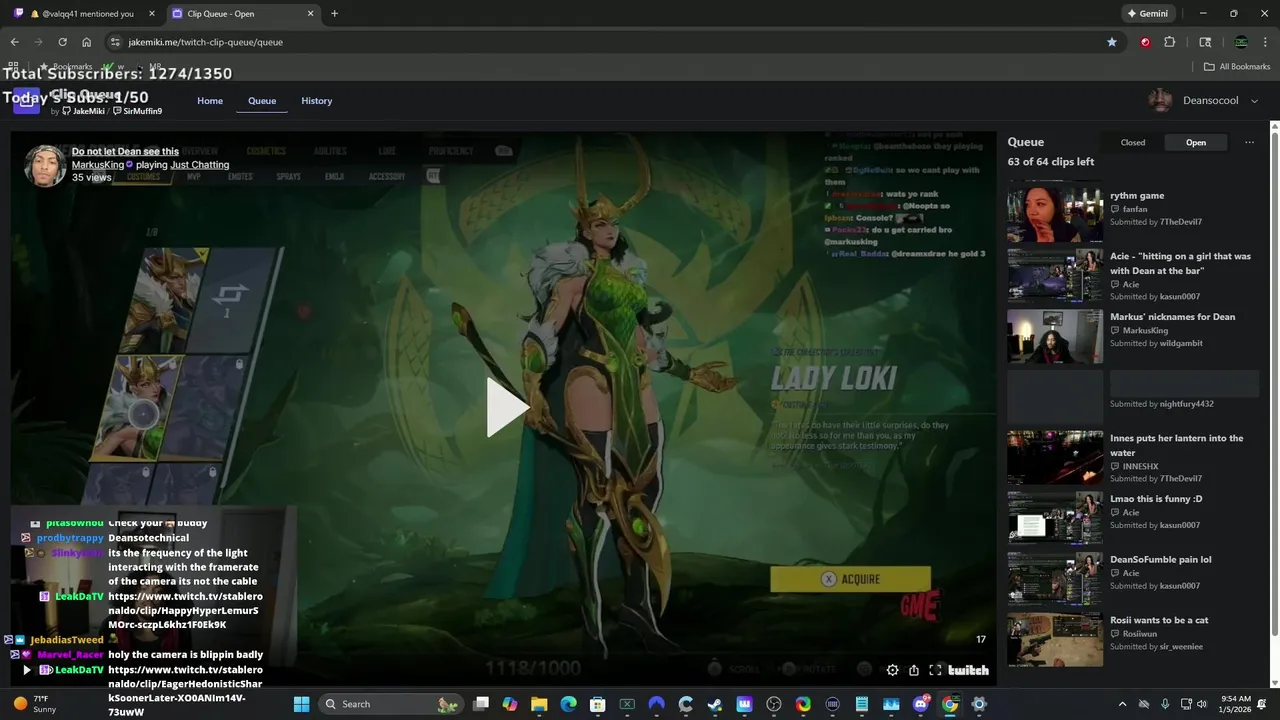Play the clip with the center play button
Screen dimensions: 1280x720
507,407
